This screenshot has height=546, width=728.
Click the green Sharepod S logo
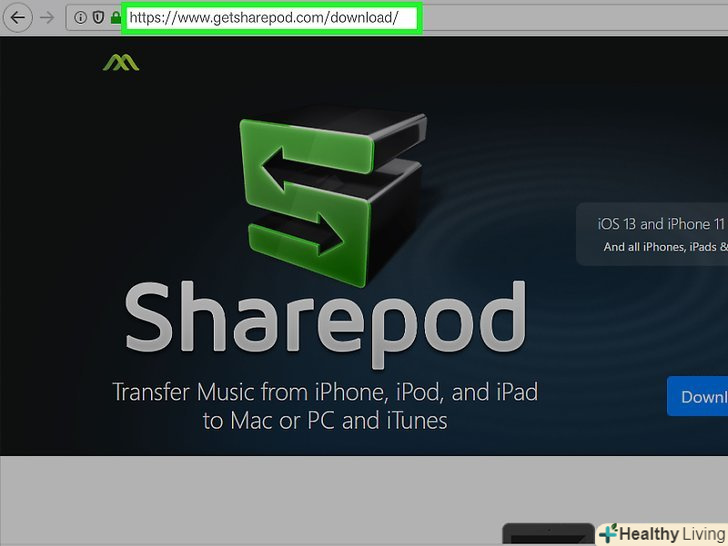tap(333, 195)
